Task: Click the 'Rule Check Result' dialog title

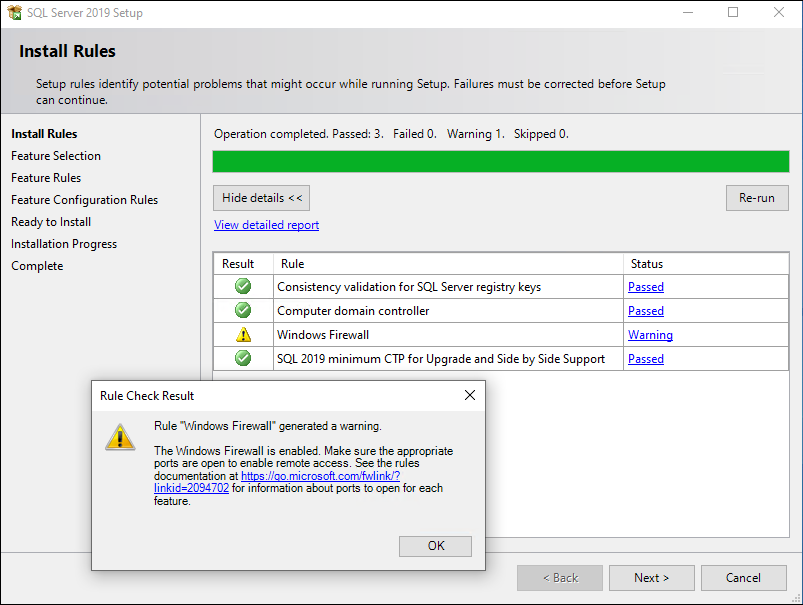Action: coord(147,396)
